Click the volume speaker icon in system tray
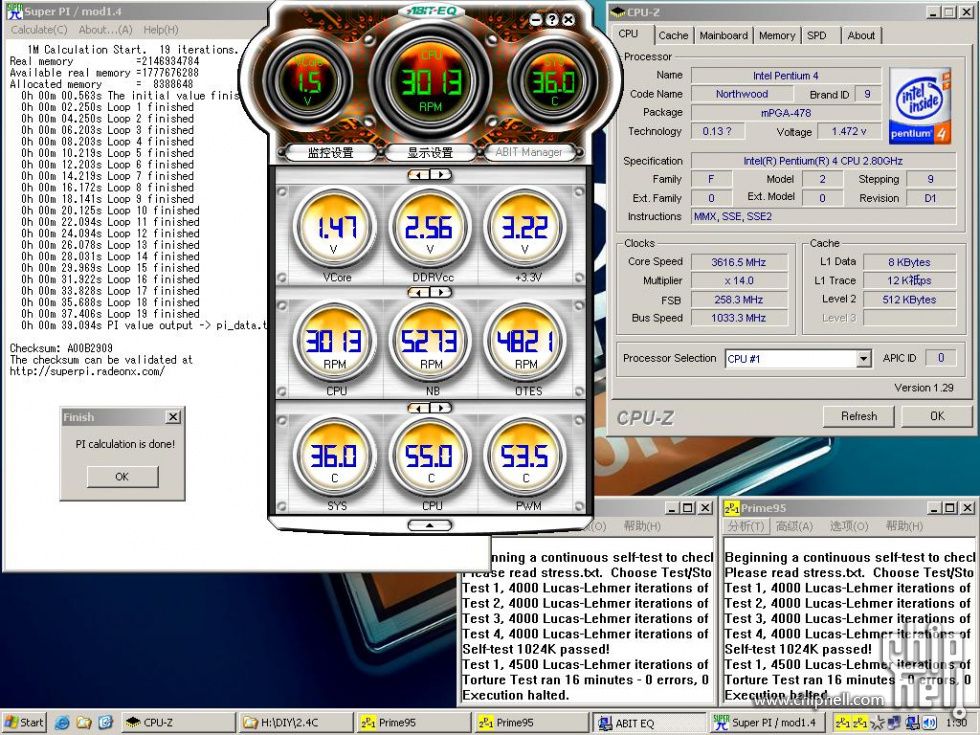Viewport: 980px width, 735px height. [x=929, y=723]
